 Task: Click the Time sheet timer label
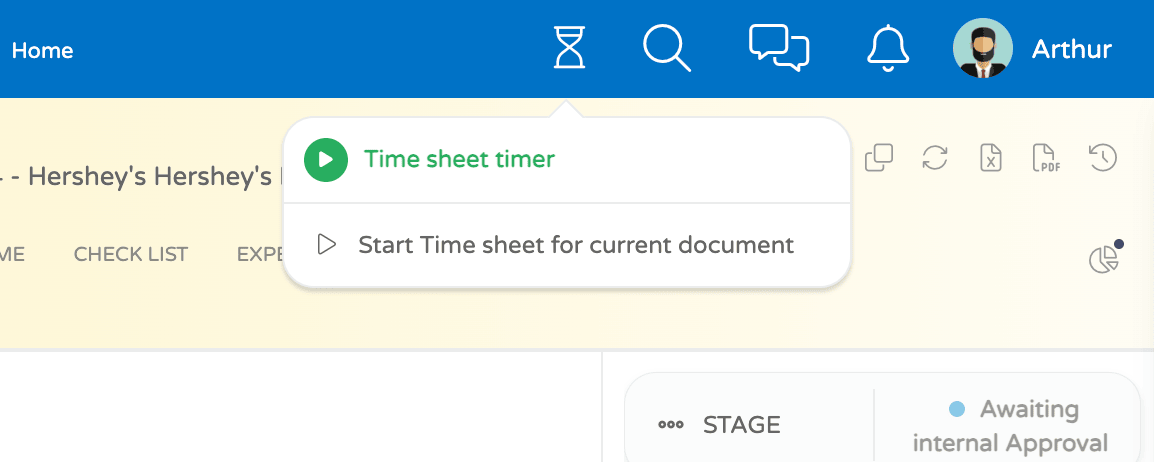click(459, 159)
